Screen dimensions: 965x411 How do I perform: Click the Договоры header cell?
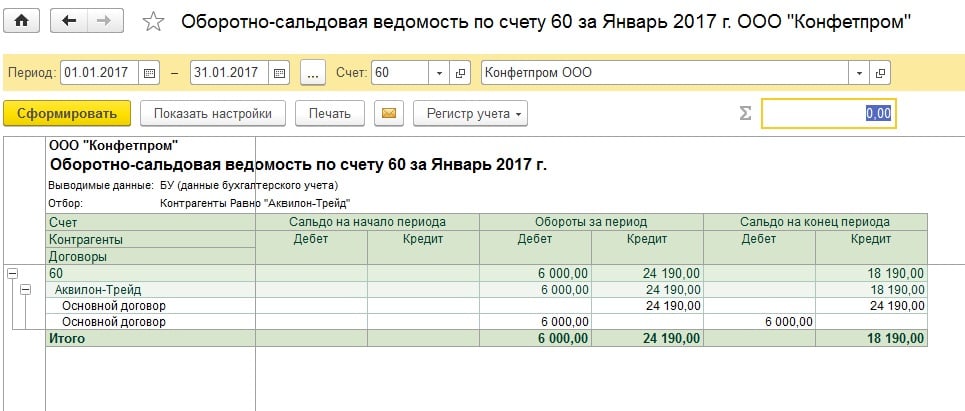[150, 256]
